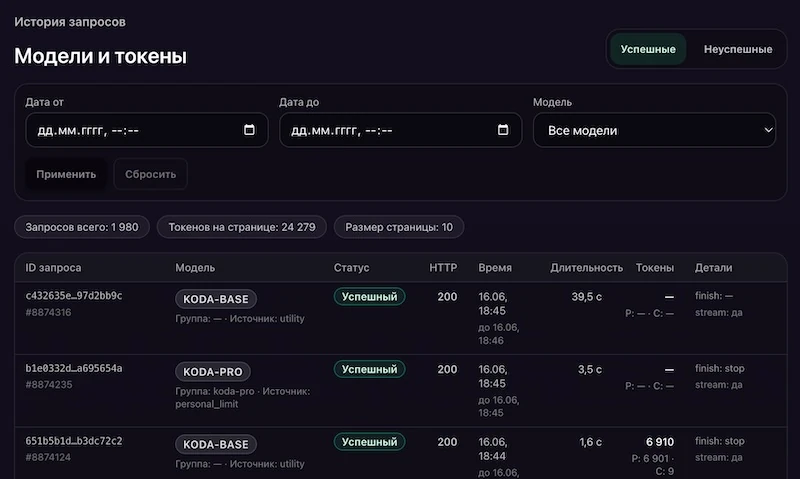800x479 pixels.
Task: Click the KODA-PRO model badge
Action: [x=213, y=371]
